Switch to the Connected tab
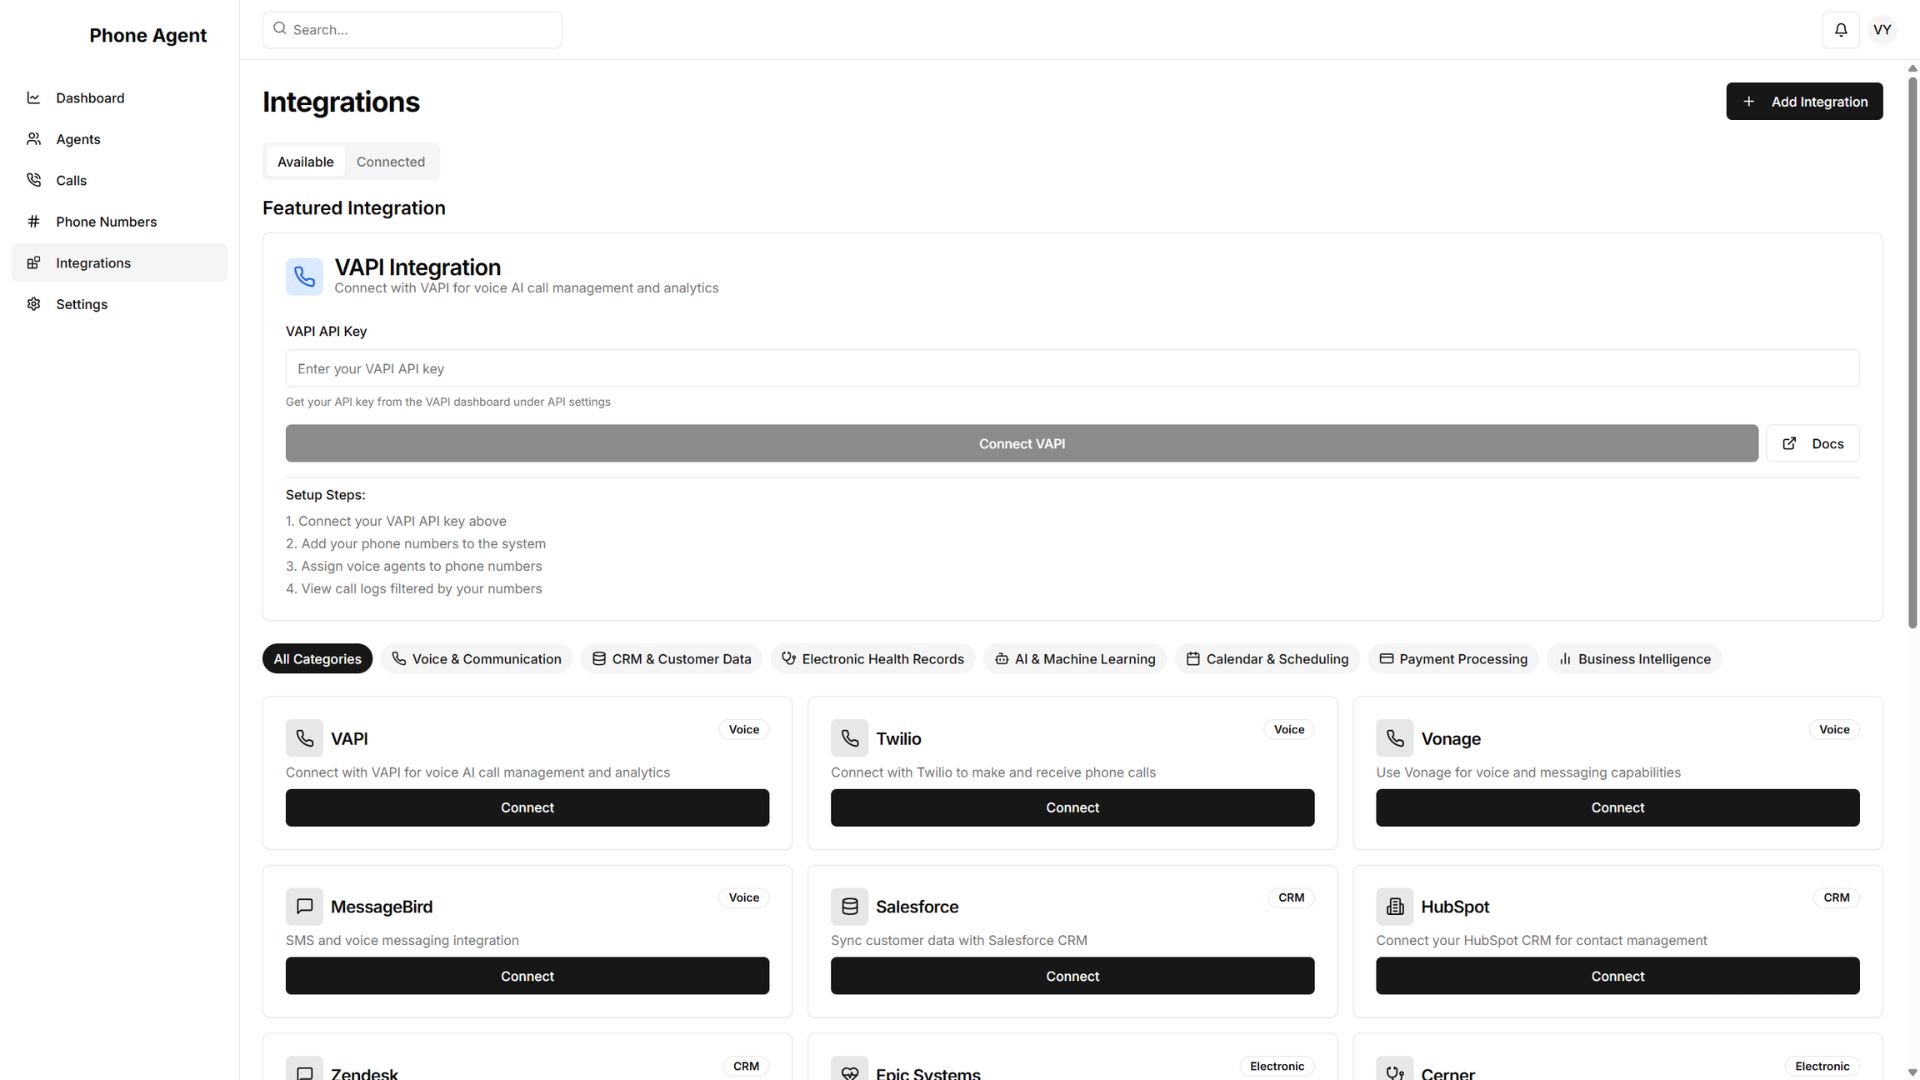 pos(391,162)
